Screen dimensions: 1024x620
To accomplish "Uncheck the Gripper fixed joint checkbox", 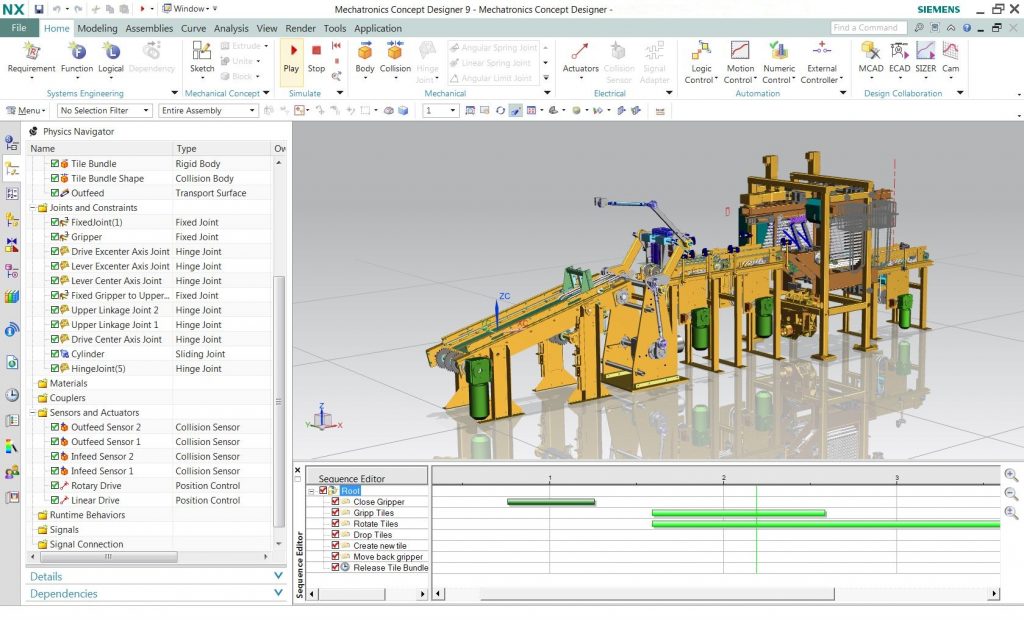I will pos(53,236).
